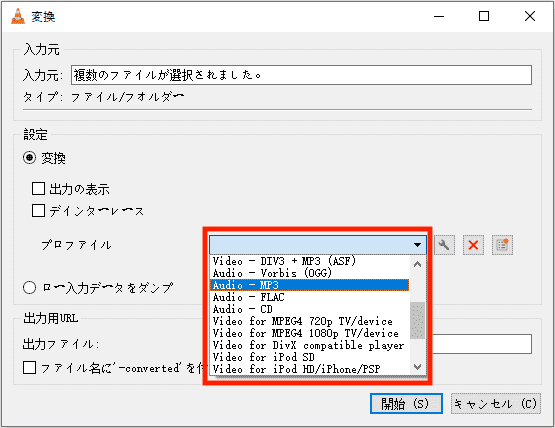Choose Audio - Vorbis (OGG) profile
The width and height of the screenshot is (555, 428).
click(x=310, y=273)
